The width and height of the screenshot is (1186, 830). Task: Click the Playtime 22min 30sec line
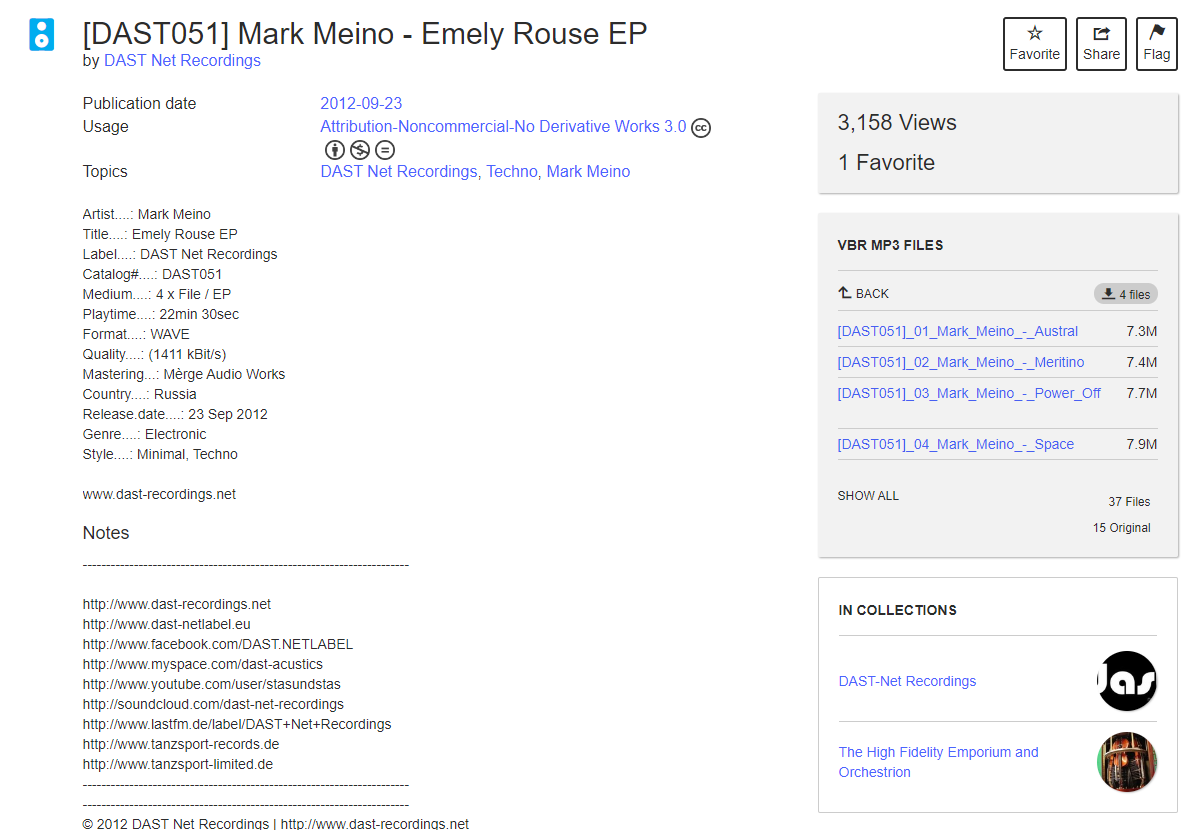click(160, 314)
